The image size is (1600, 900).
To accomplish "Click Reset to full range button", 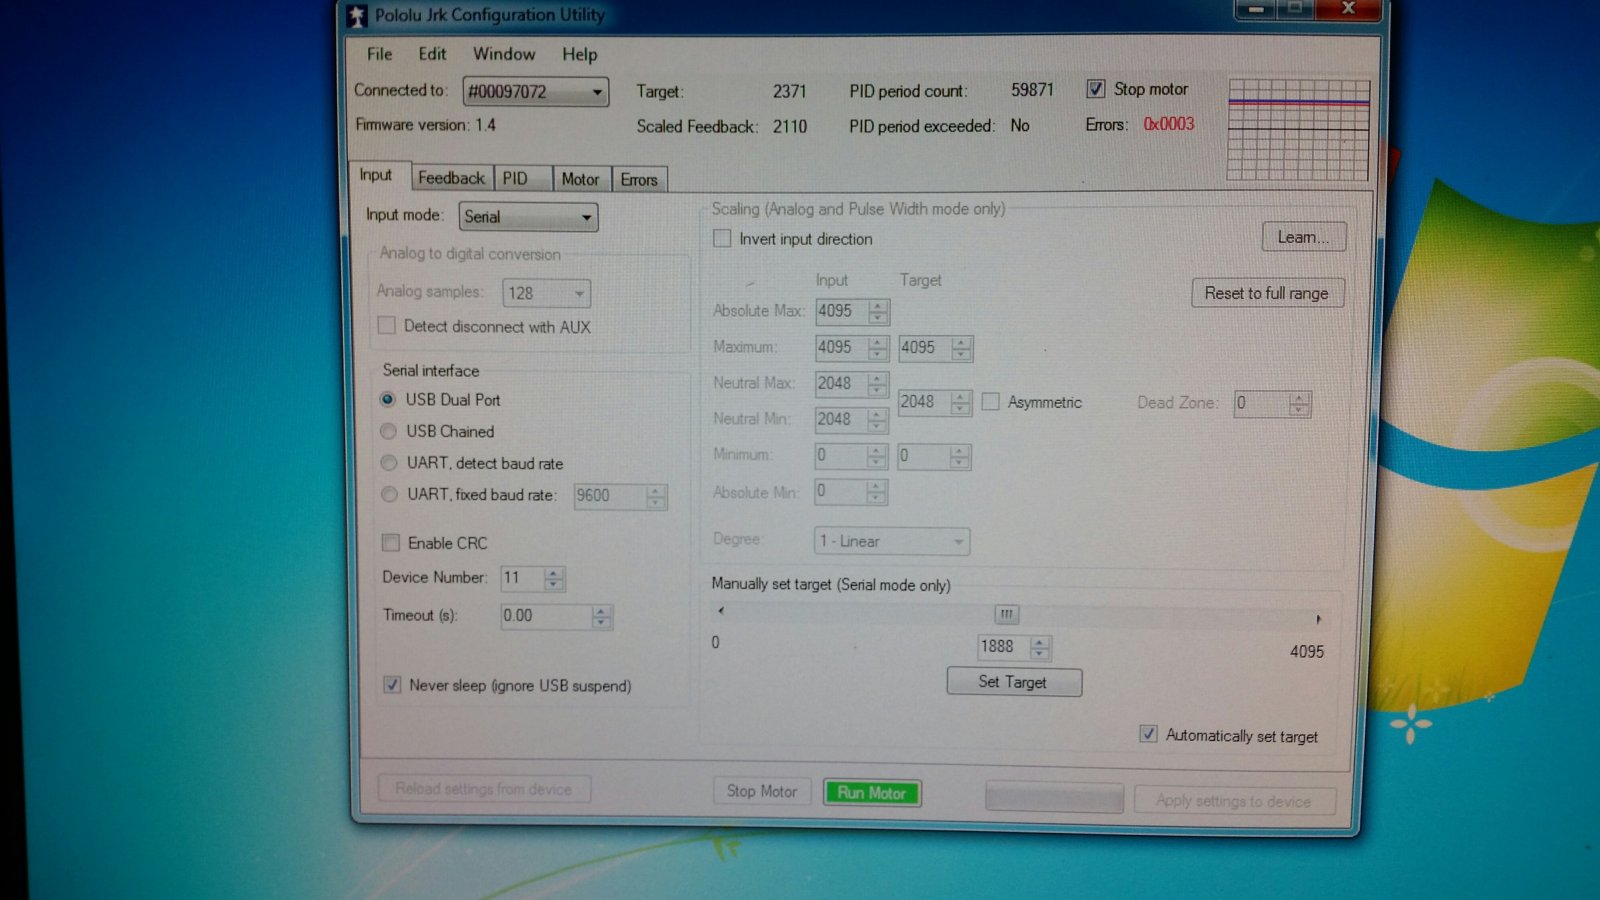I will pos(1267,293).
